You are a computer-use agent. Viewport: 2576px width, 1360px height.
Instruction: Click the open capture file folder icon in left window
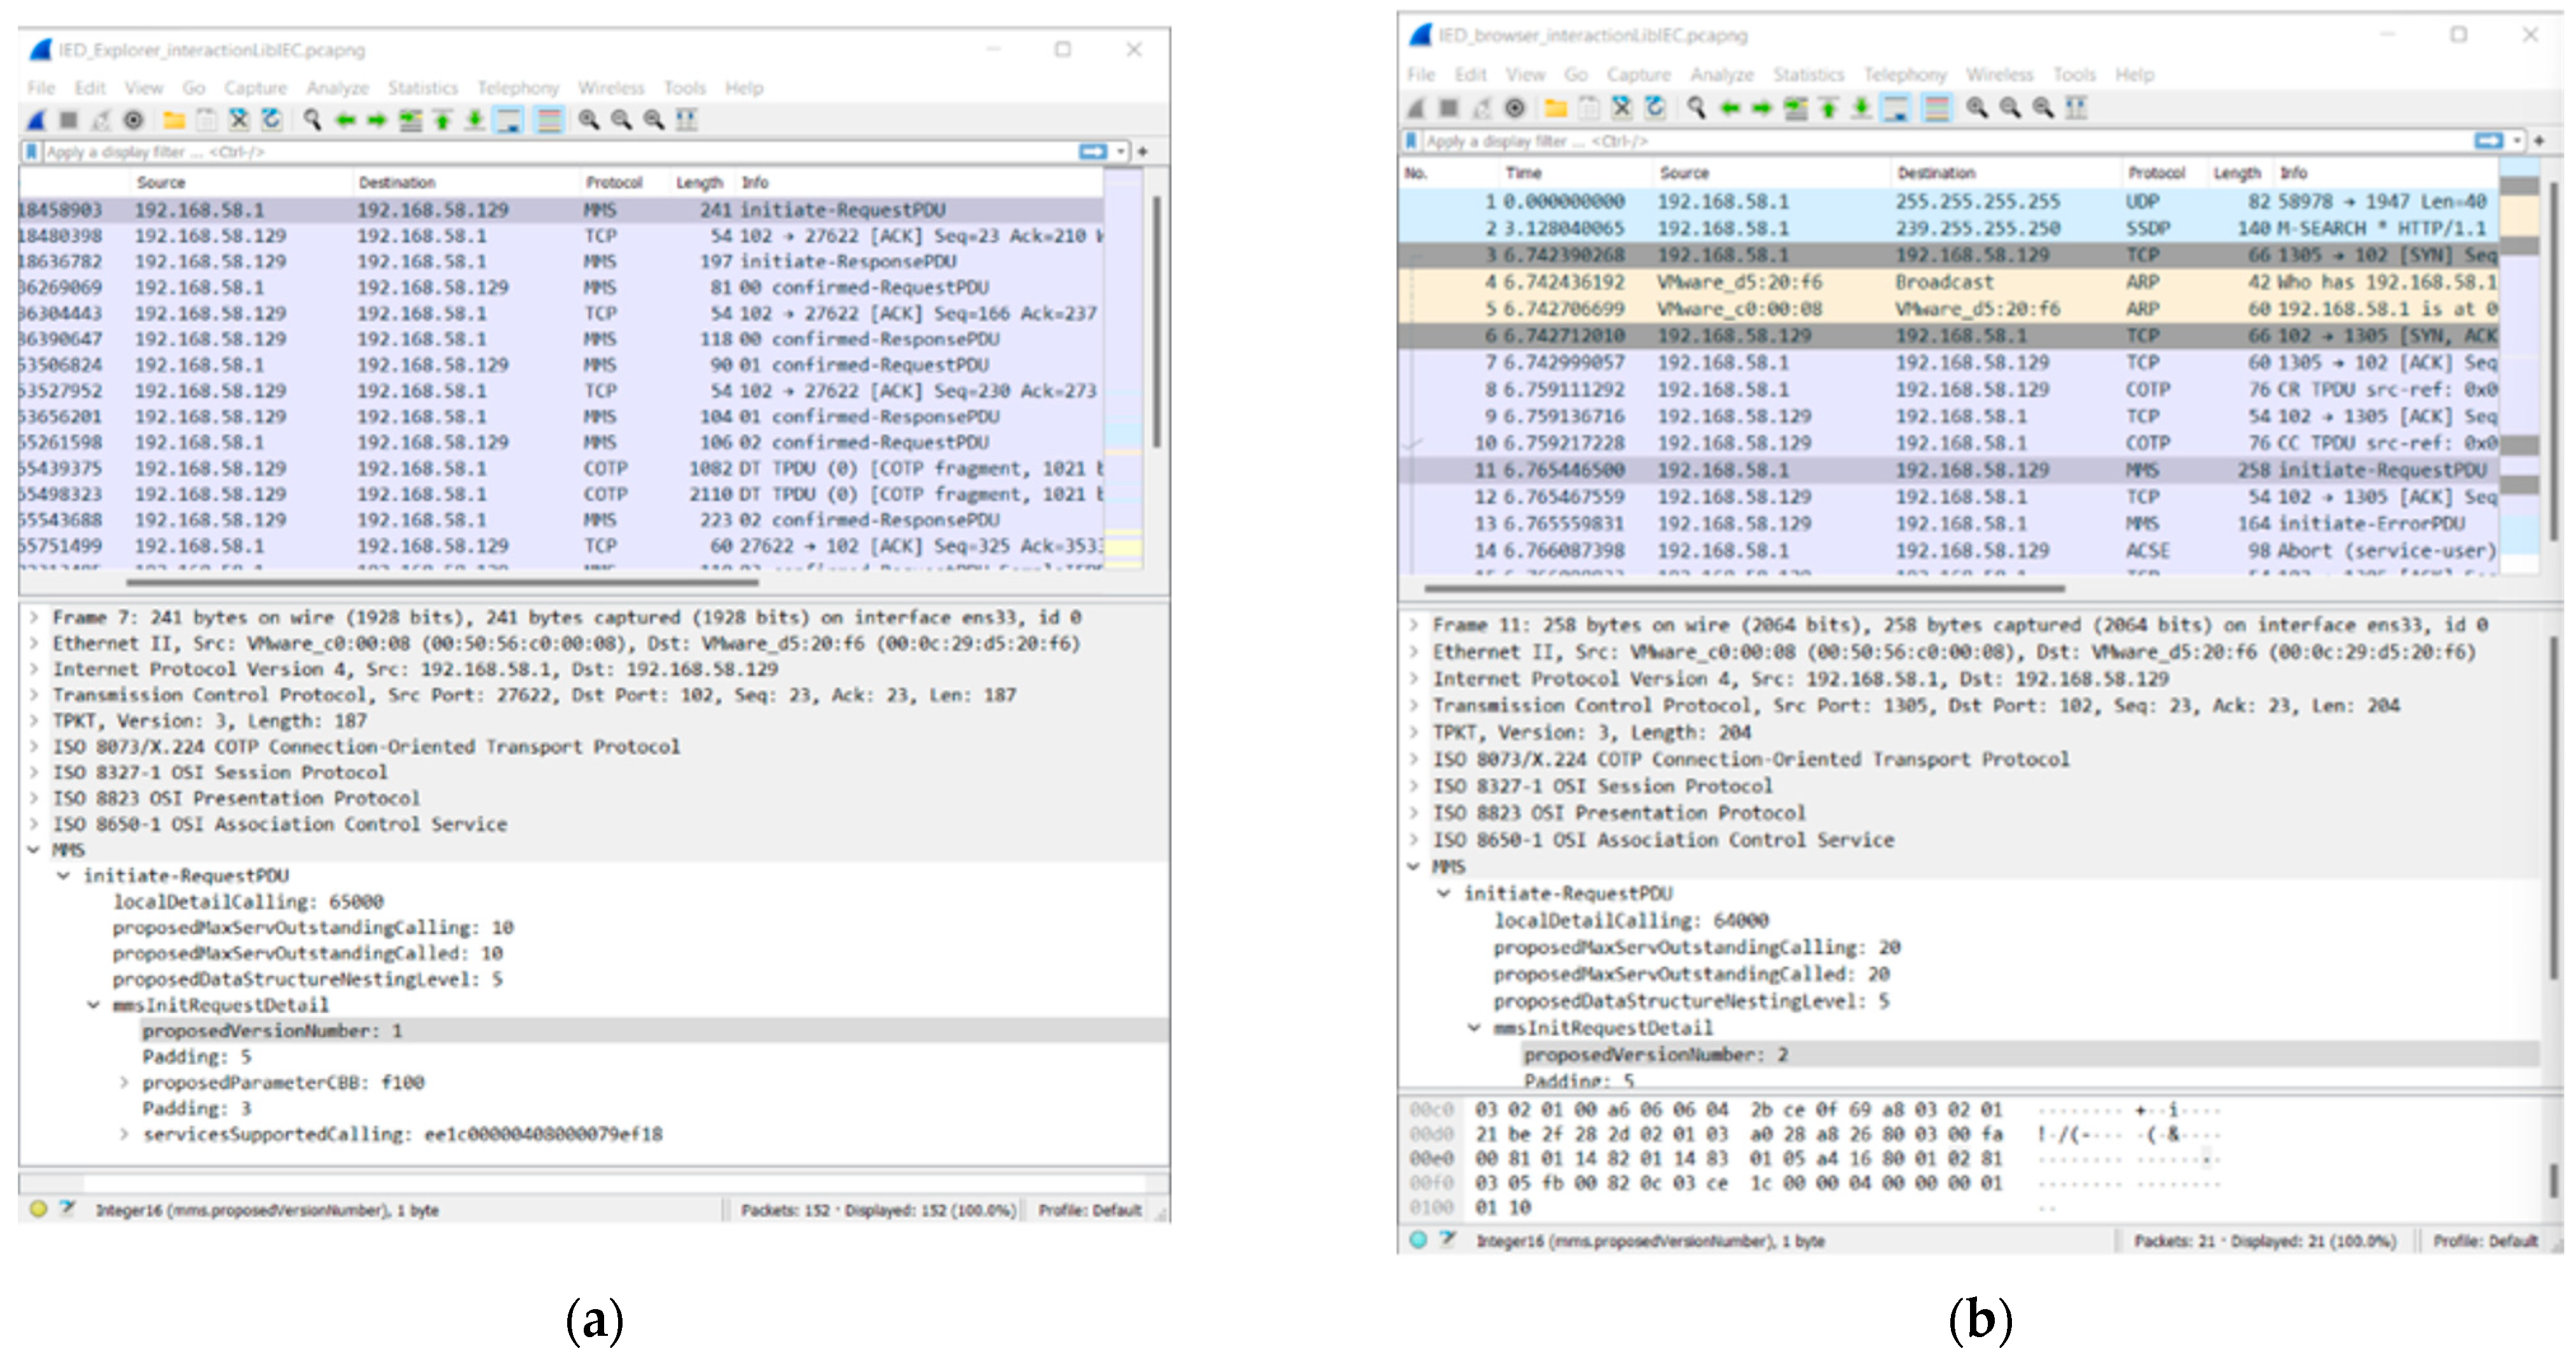tap(174, 121)
